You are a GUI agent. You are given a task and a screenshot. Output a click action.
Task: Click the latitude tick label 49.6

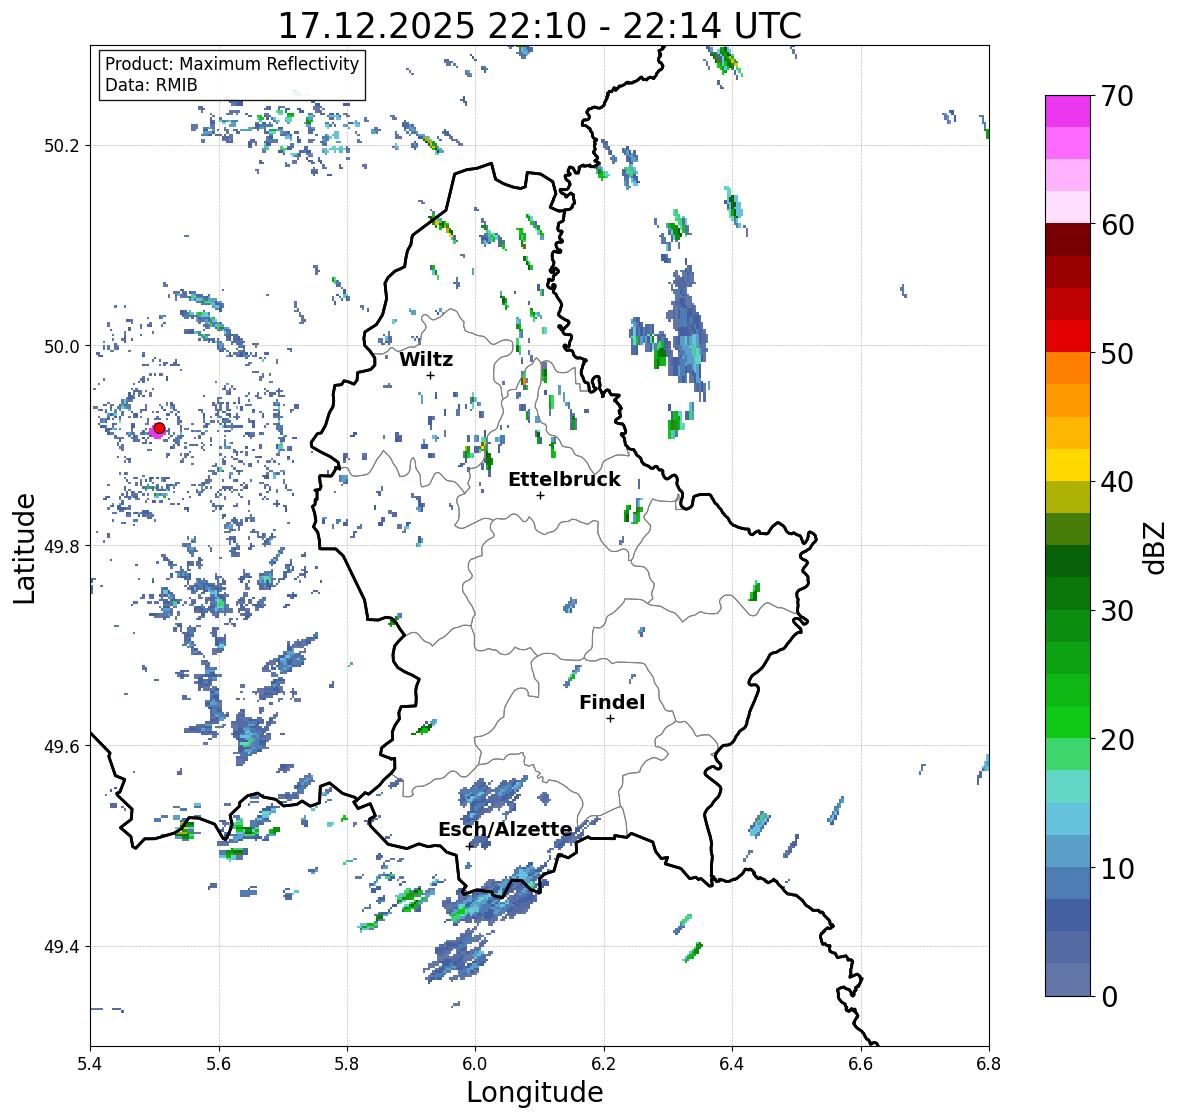click(x=62, y=746)
